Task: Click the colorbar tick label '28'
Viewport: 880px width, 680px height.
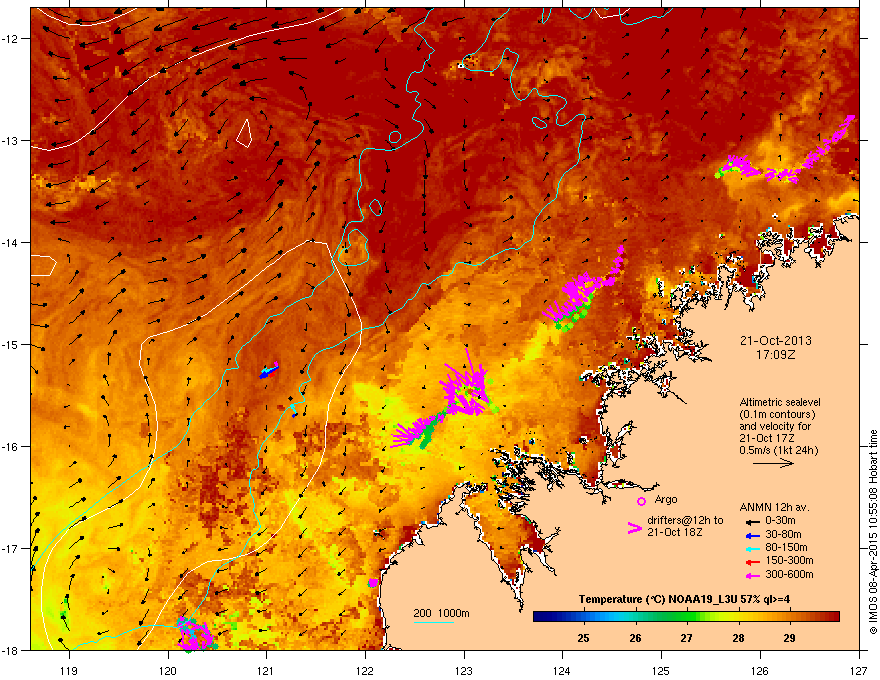Action: pos(738,638)
